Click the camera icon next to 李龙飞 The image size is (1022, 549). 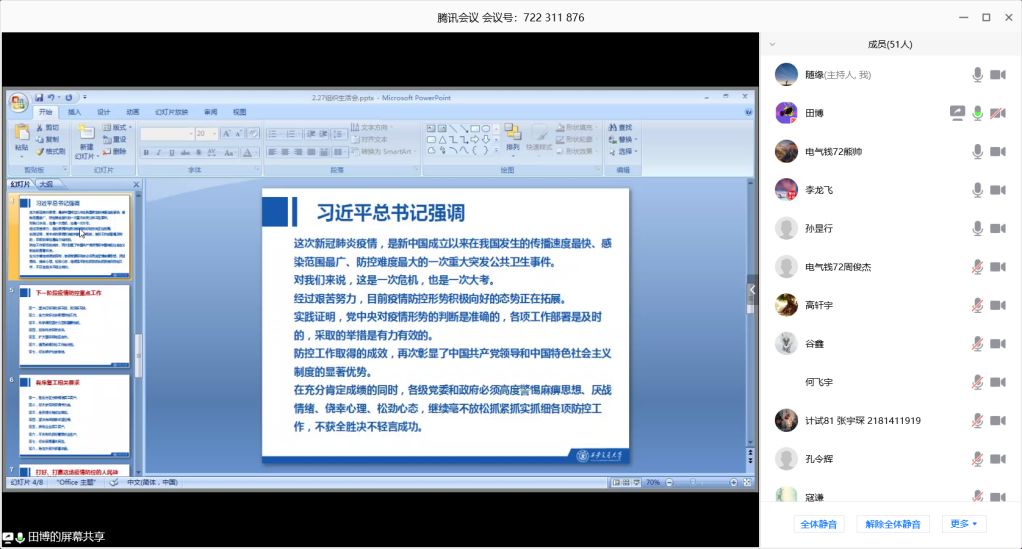coord(997,190)
